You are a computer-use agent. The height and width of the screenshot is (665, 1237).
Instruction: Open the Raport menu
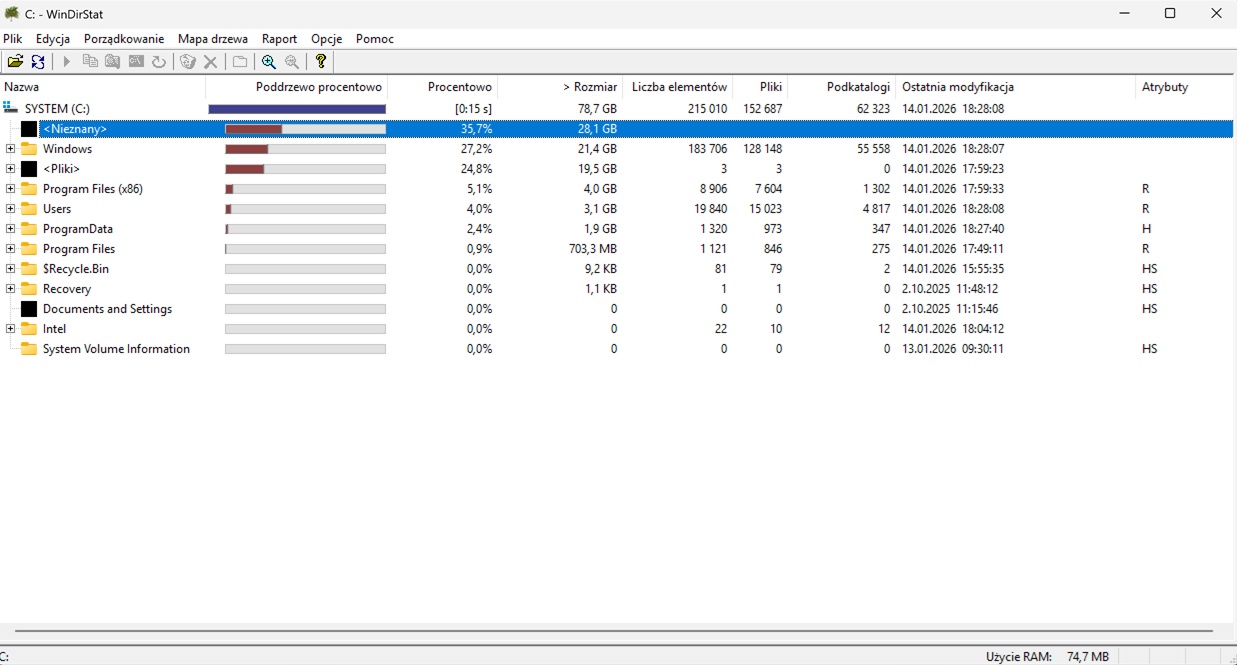(280, 39)
